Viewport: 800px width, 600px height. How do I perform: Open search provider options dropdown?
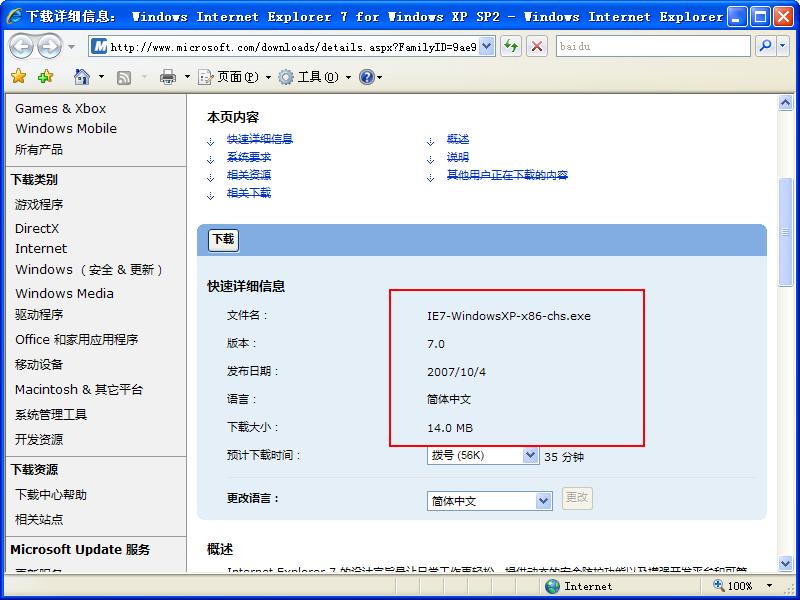click(783, 46)
